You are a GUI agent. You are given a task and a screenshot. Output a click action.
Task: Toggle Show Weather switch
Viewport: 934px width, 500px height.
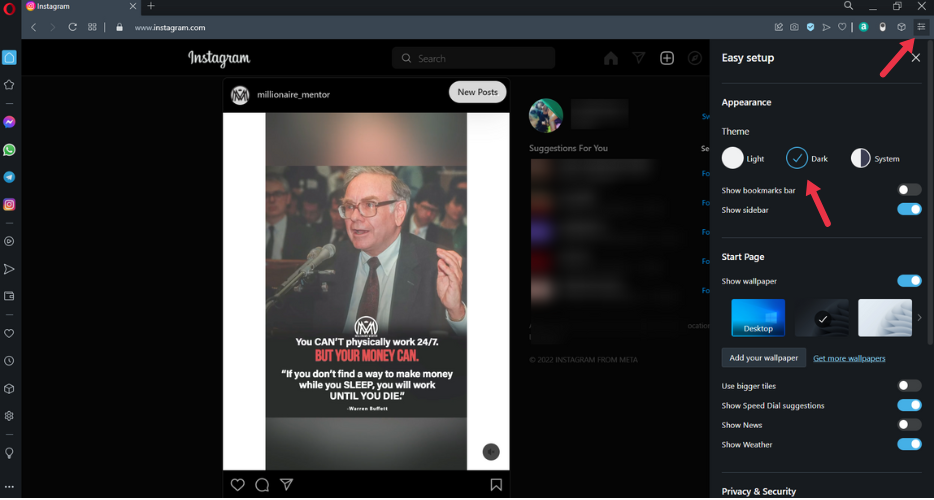click(x=910, y=444)
